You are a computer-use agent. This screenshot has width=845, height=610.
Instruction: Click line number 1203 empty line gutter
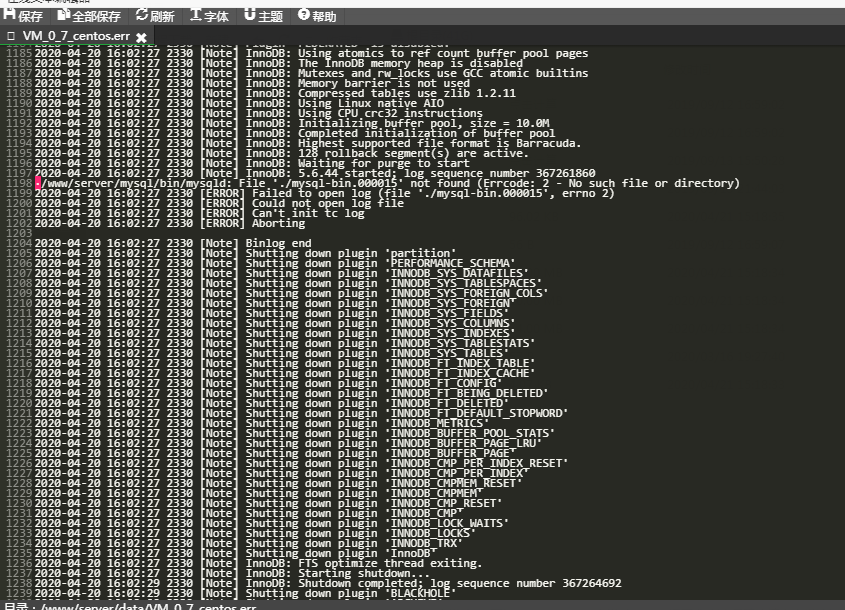click(19, 233)
